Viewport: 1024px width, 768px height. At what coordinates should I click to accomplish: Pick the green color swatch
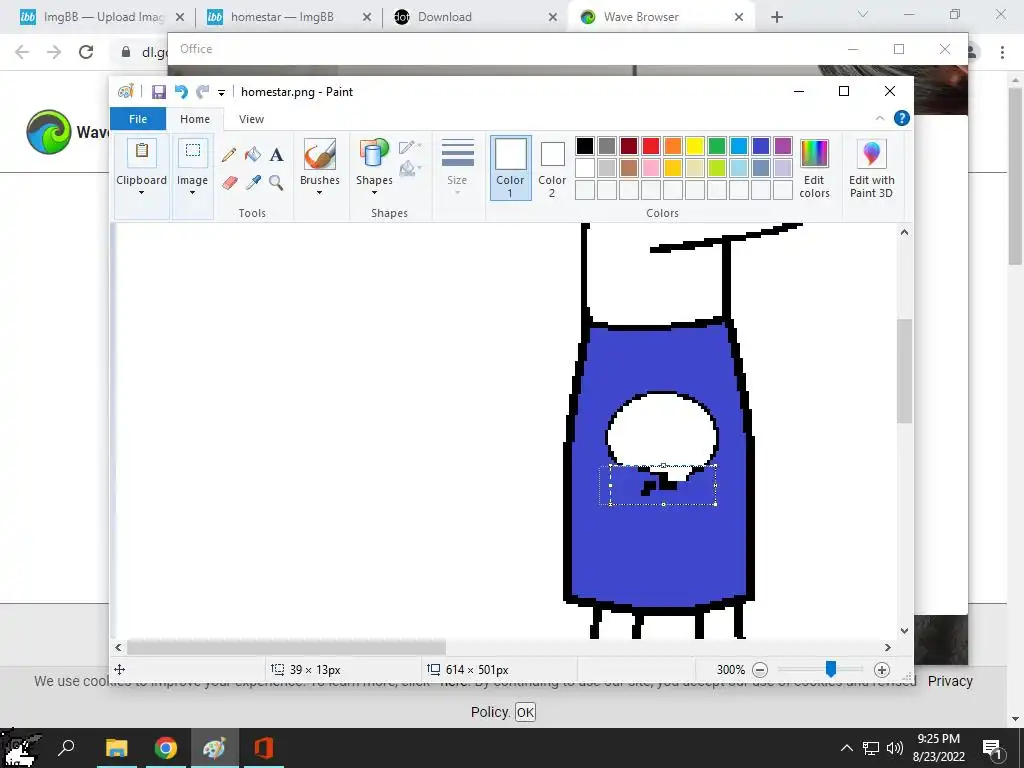[716, 146]
